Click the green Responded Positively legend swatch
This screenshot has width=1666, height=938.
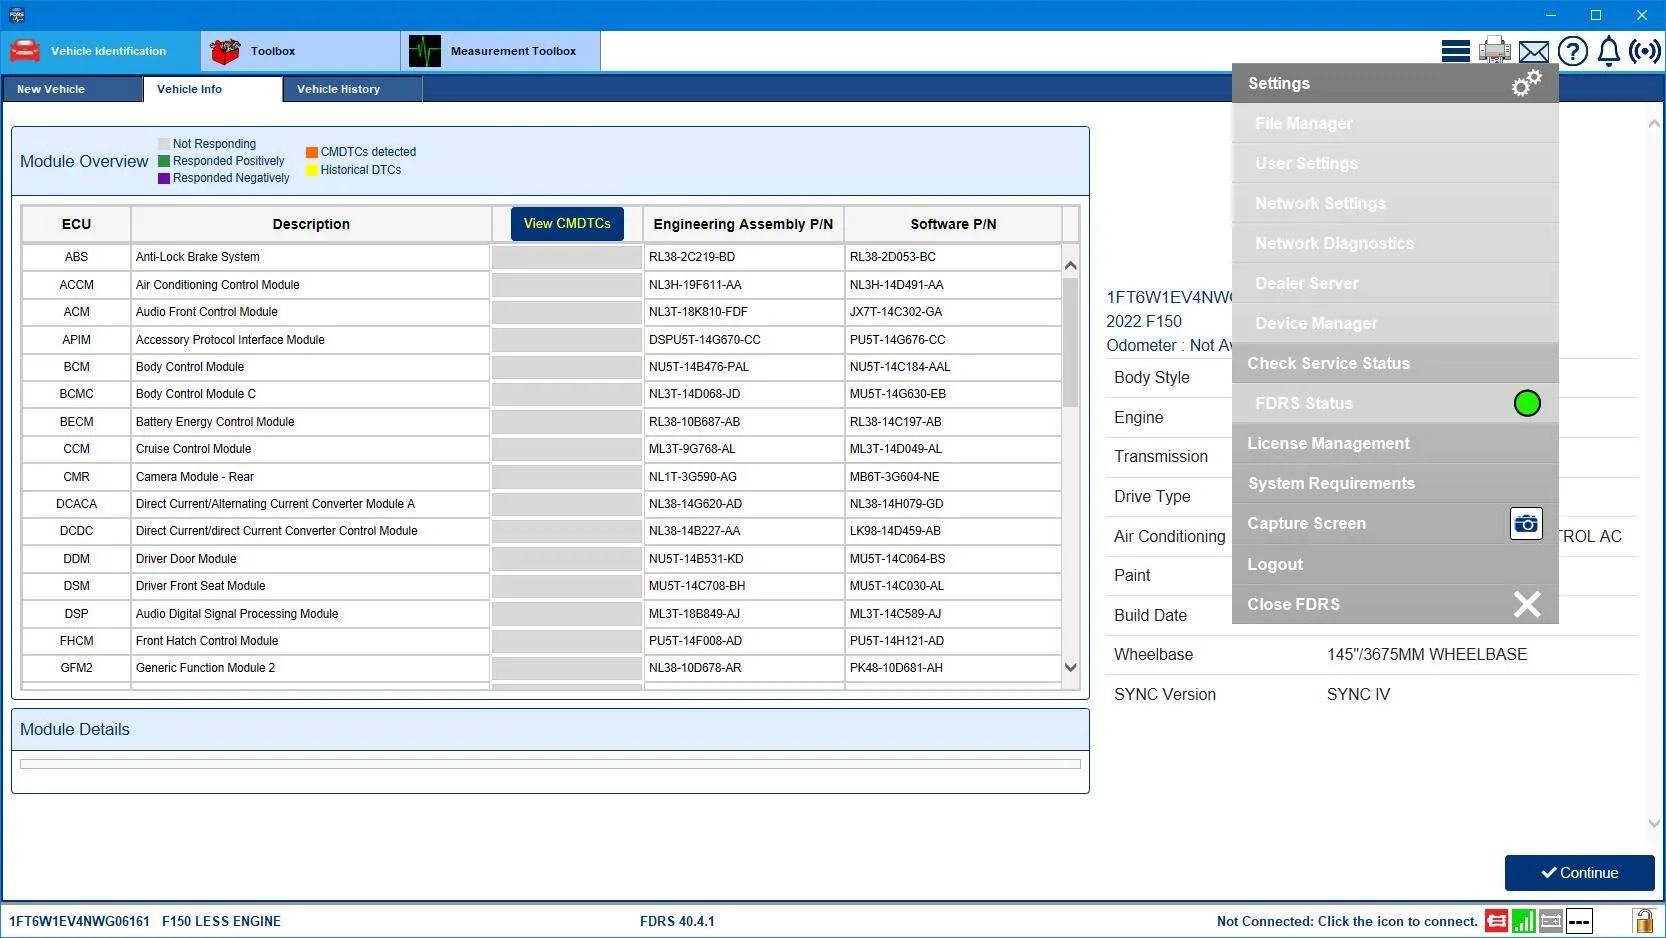164,161
